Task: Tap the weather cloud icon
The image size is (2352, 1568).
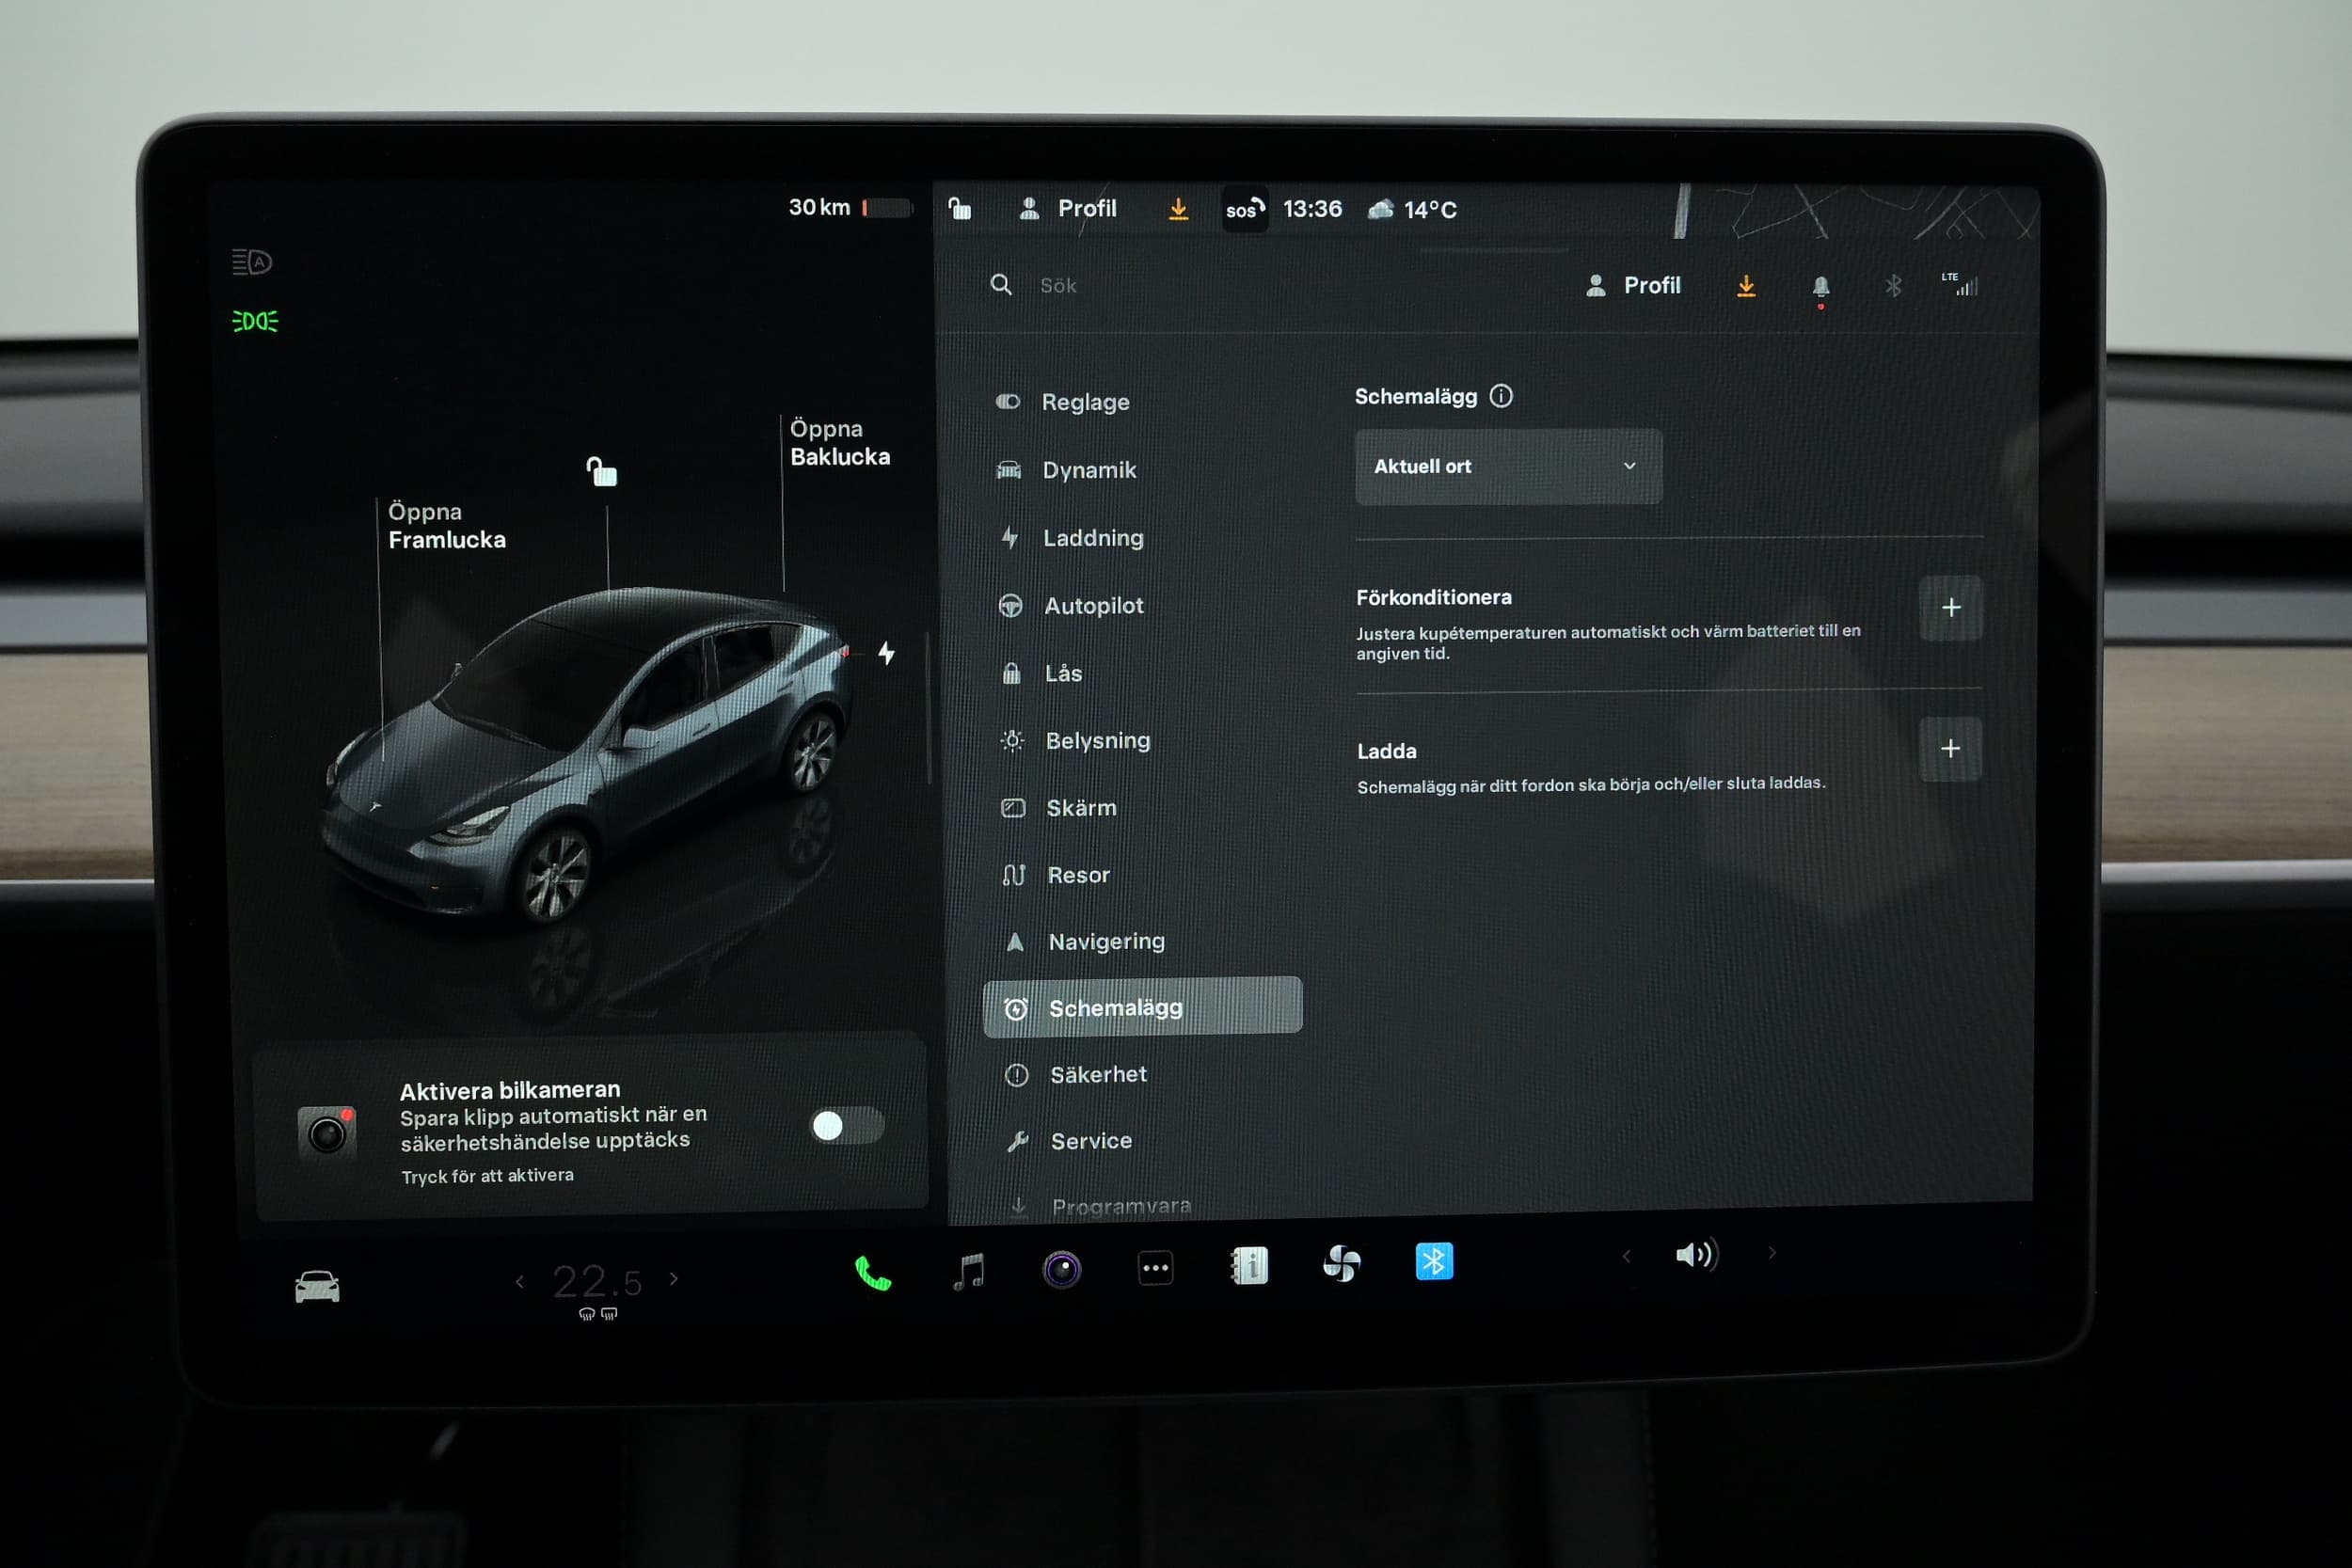Action: pos(1381,209)
